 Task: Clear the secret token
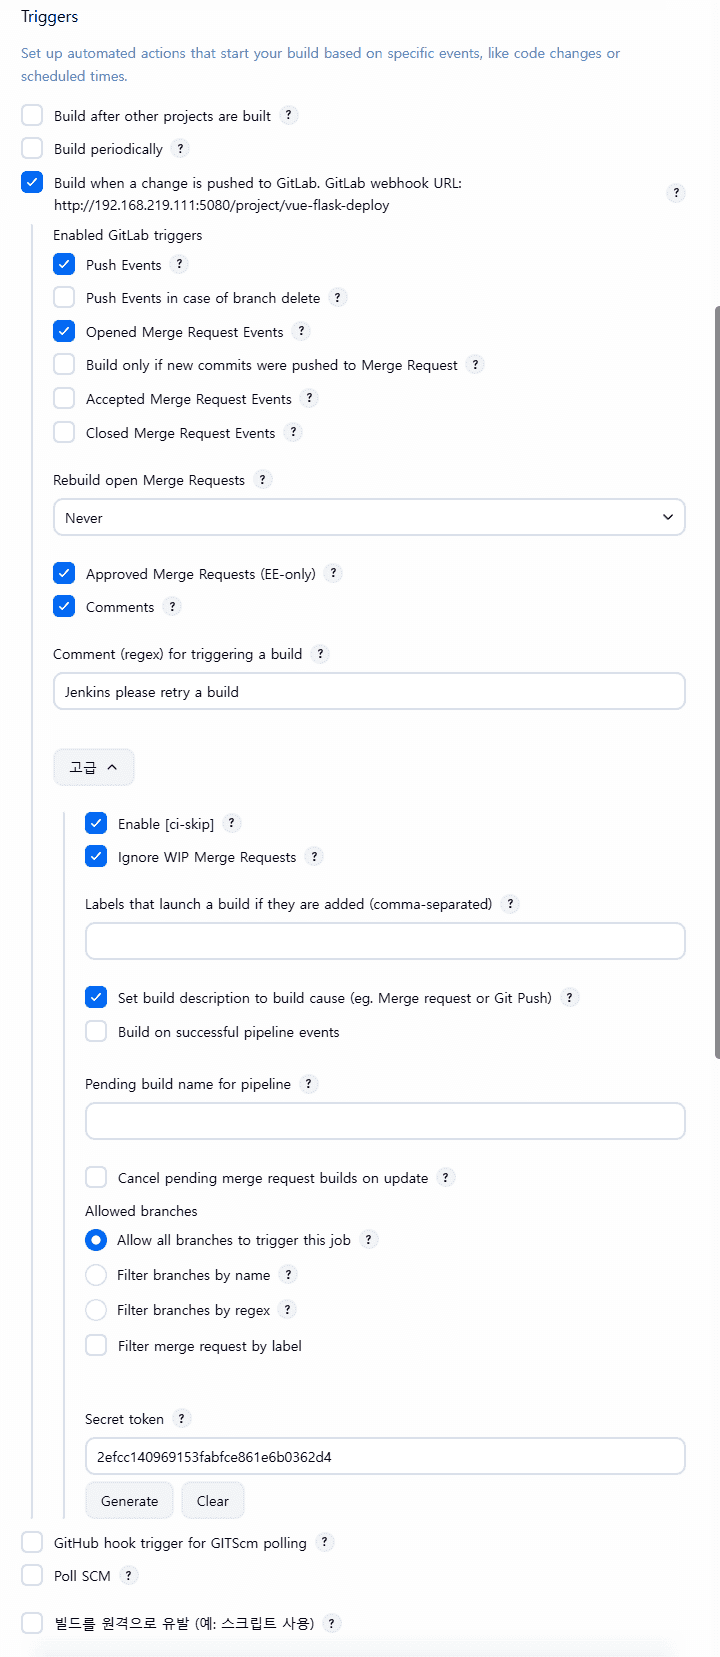(x=213, y=1501)
